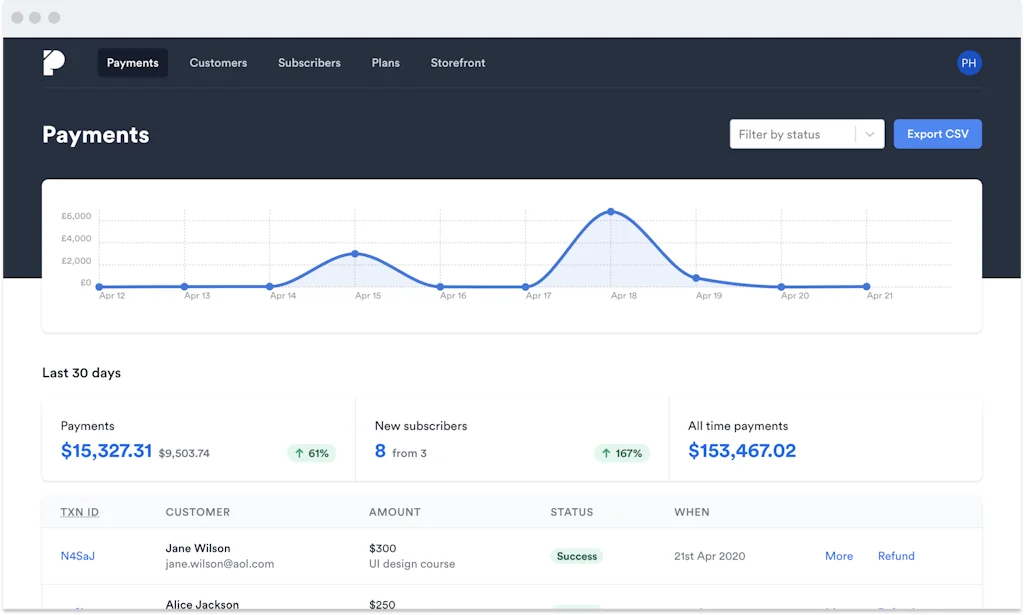Sort the table by TXN ID
The width and height of the screenshot is (1024, 615).
point(79,512)
